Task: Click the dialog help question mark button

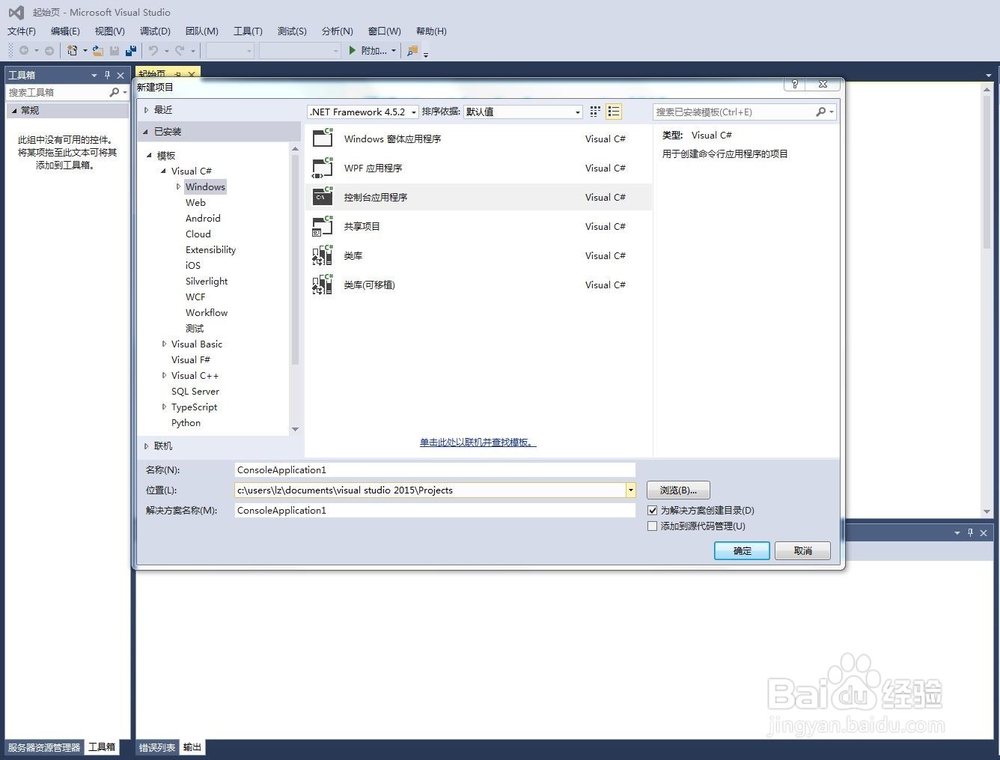Action: [795, 84]
